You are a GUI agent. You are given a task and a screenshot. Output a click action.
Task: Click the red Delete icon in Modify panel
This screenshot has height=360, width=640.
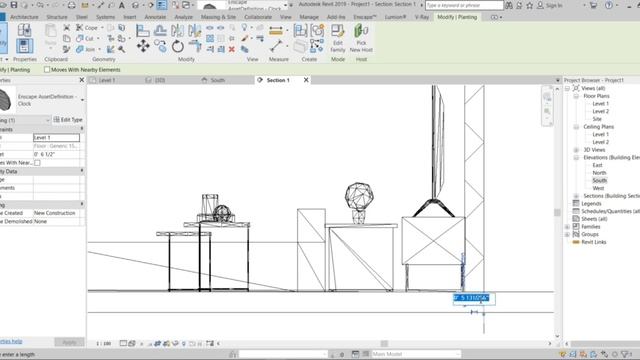pyautogui.click(x=232, y=49)
